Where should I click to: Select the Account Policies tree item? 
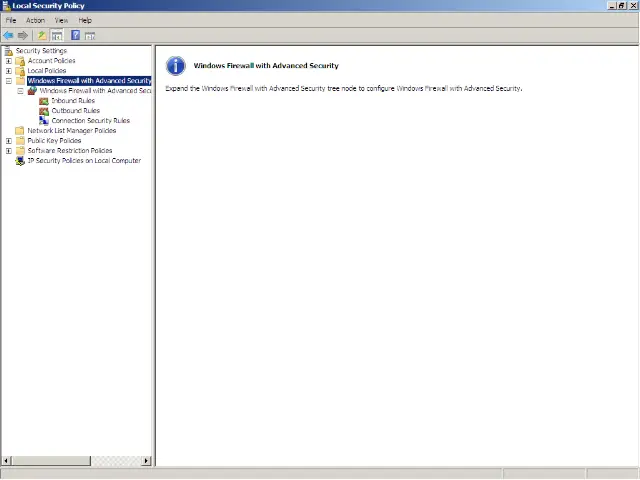[x=51, y=61]
